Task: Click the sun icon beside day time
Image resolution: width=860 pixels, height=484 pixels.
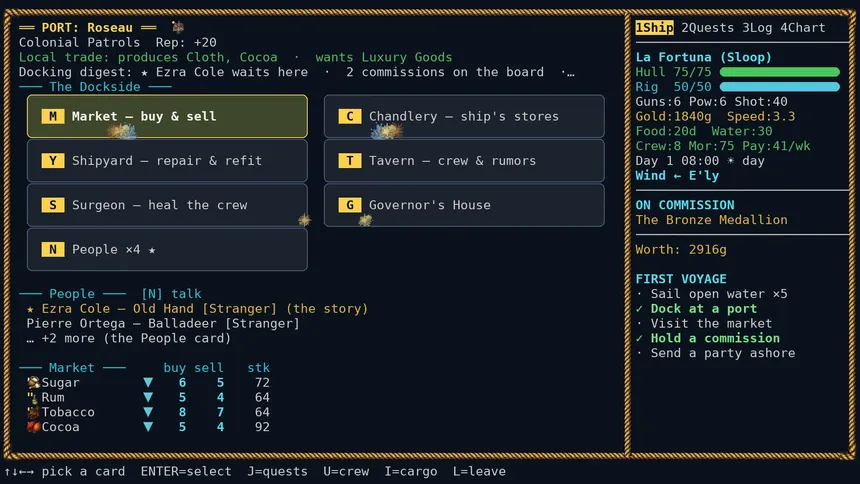Action: coord(731,161)
